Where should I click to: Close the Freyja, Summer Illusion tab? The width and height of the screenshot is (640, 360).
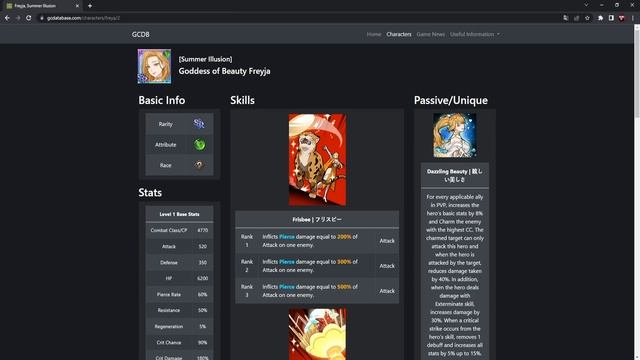(77, 6)
